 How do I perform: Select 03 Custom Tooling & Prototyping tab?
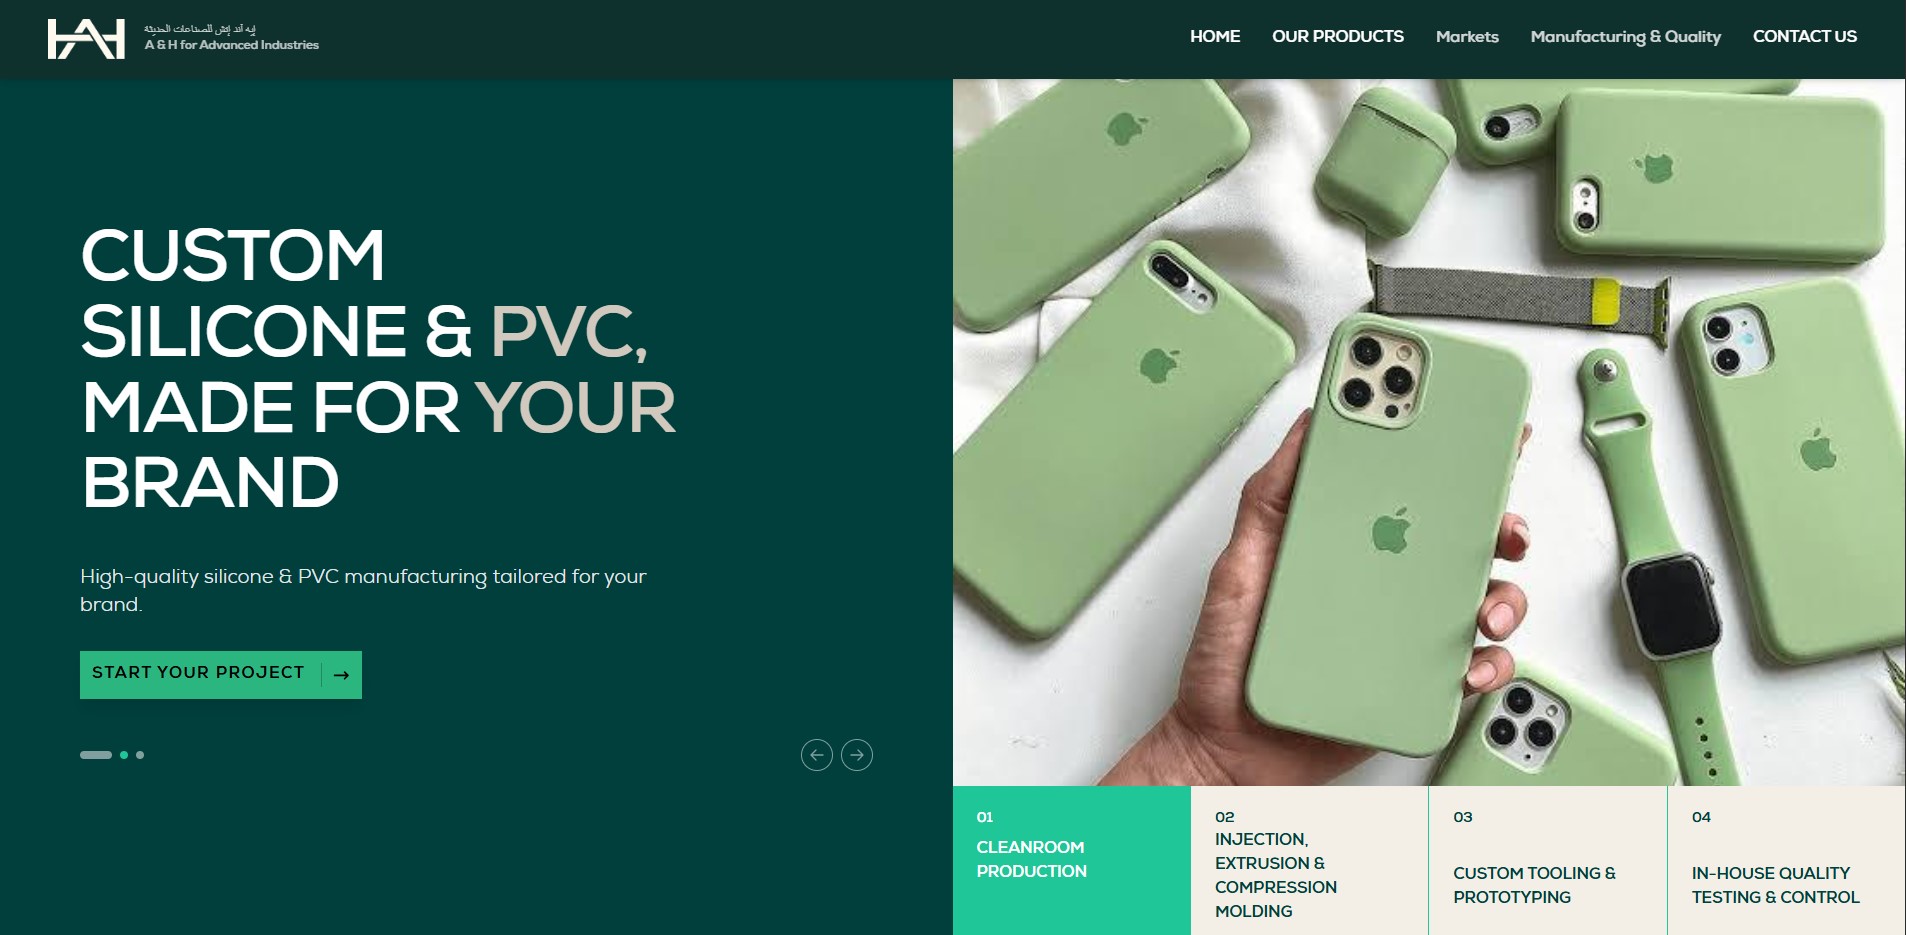1548,860
